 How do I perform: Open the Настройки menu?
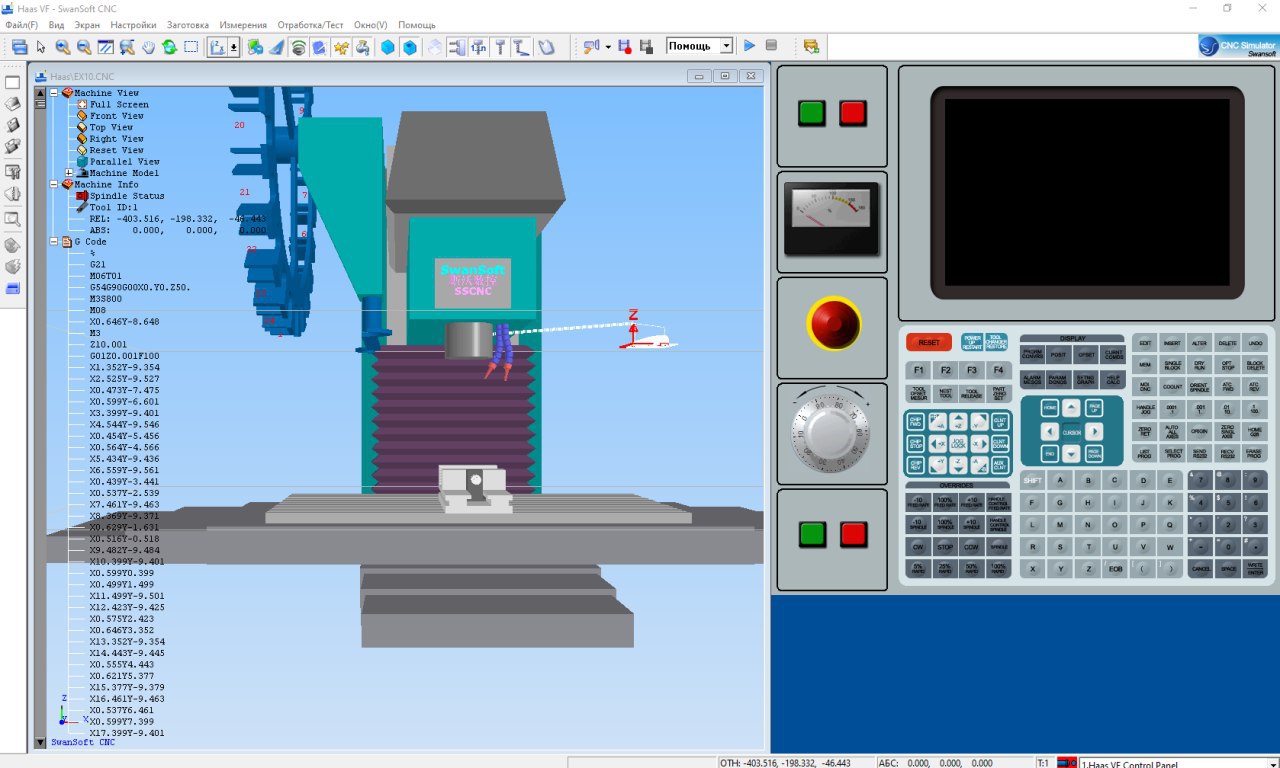(x=133, y=25)
